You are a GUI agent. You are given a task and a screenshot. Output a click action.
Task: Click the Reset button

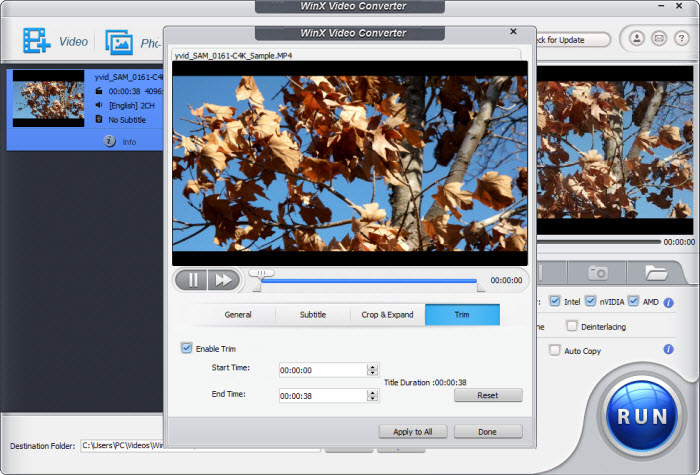tap(488, 395)
